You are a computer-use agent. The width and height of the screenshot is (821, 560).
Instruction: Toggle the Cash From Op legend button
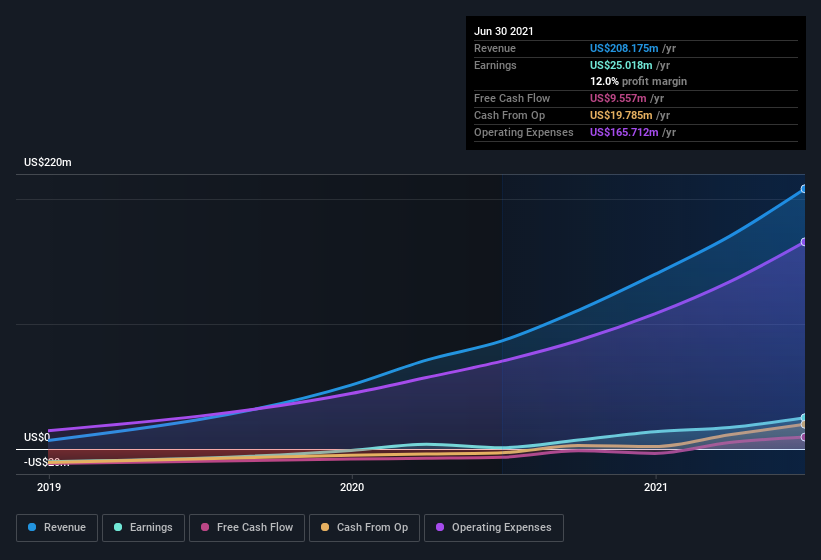coord(364,528)
